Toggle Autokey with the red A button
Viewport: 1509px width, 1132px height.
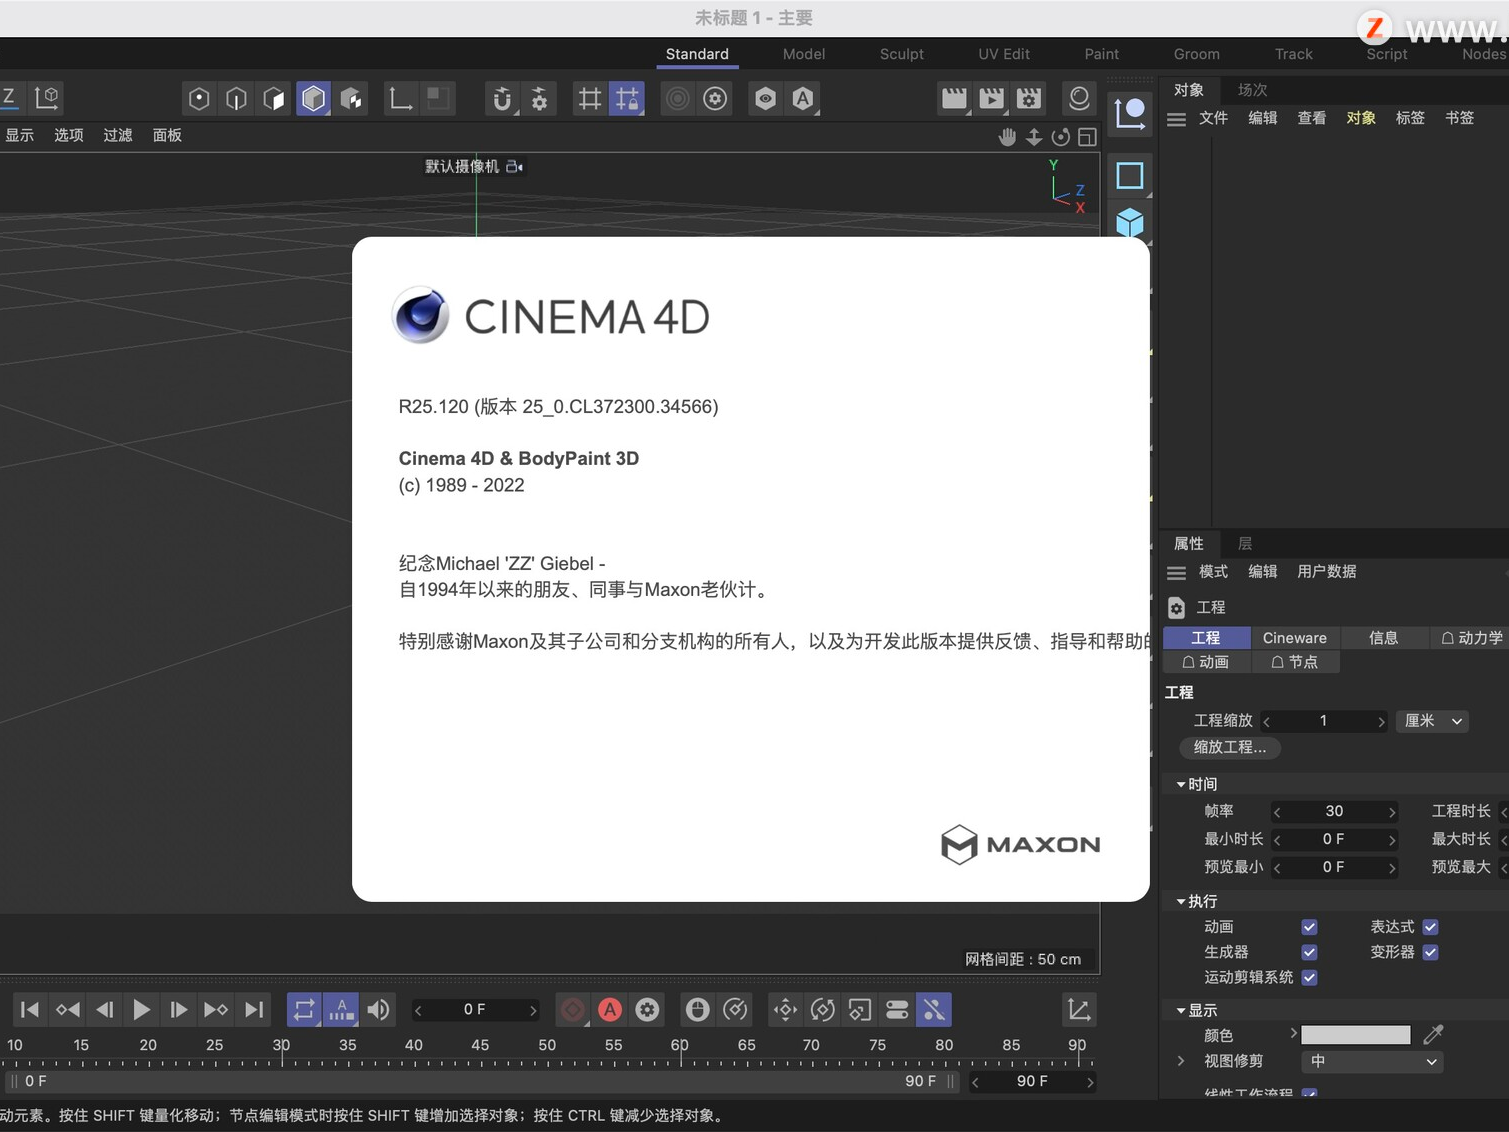point(610,1009)
